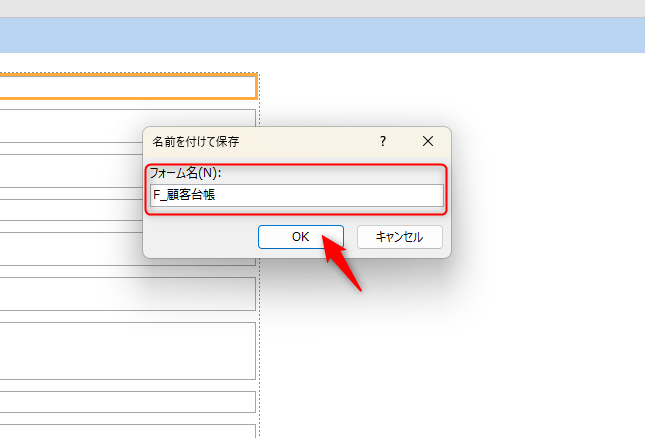Click the question mark help icon

(382, 142)
